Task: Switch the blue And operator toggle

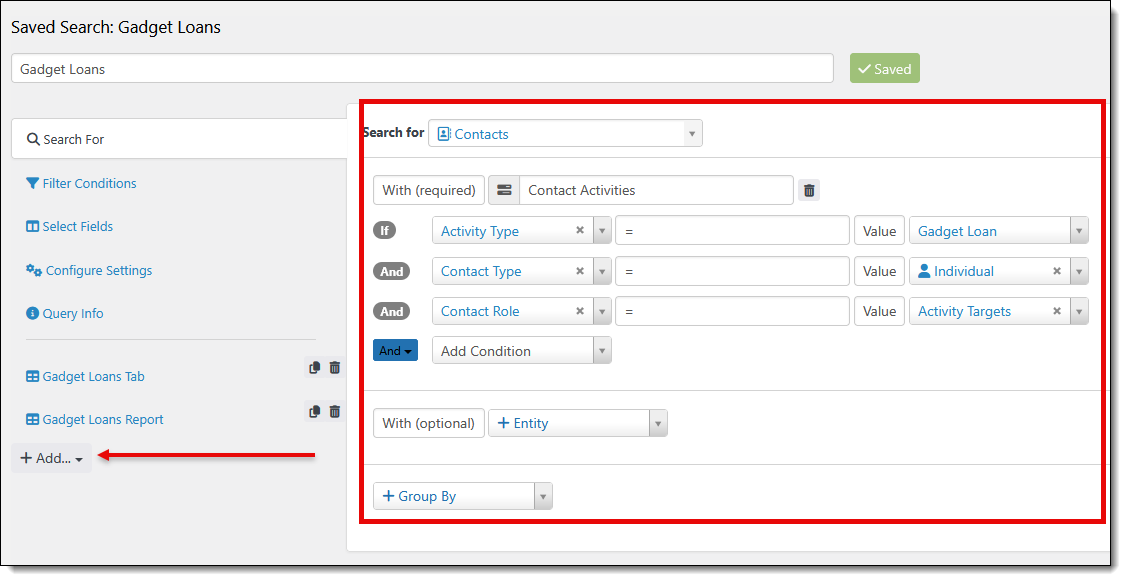Action: [395, 351]
